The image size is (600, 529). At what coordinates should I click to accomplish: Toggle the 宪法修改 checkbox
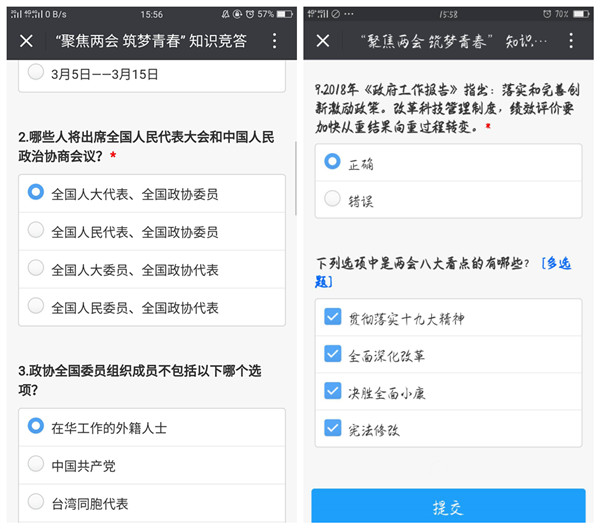click(x=333, y=428)
